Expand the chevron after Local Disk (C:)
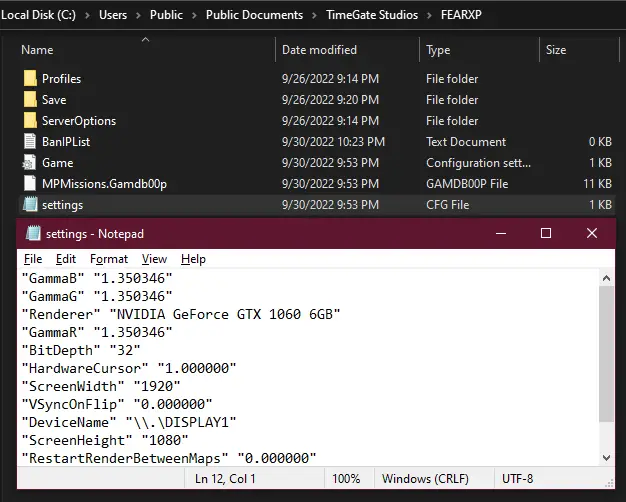626x502 pixels. (87, 15)
